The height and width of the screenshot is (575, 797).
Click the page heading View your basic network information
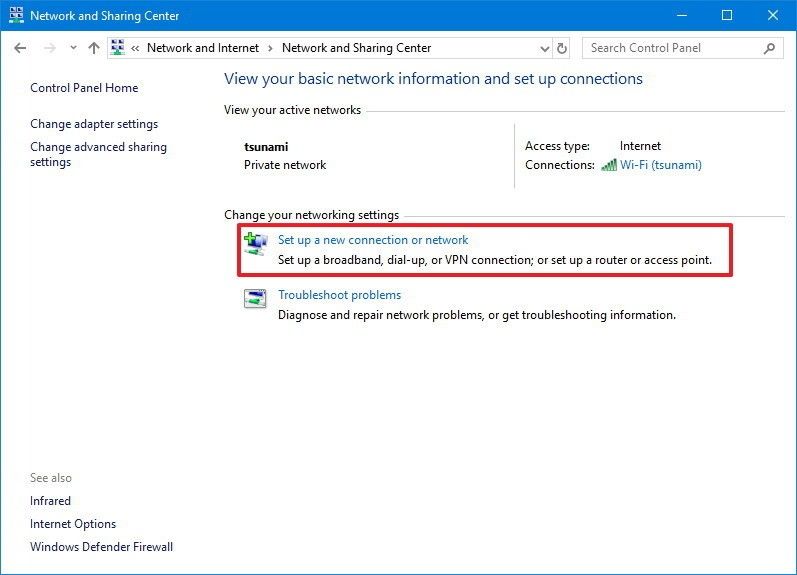pyautogui.click(x=433, y=79)
